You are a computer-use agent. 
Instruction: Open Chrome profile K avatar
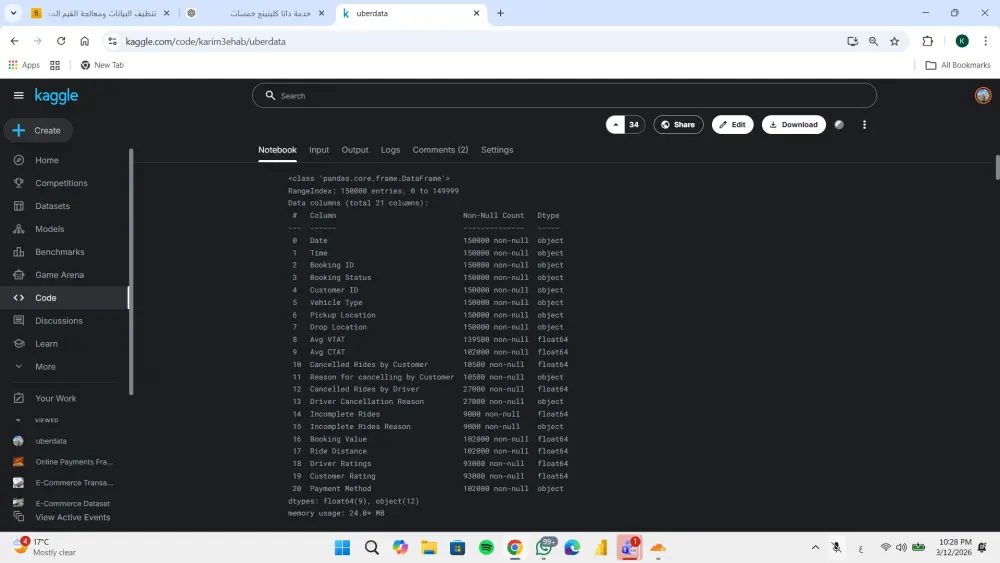(962, 41)
